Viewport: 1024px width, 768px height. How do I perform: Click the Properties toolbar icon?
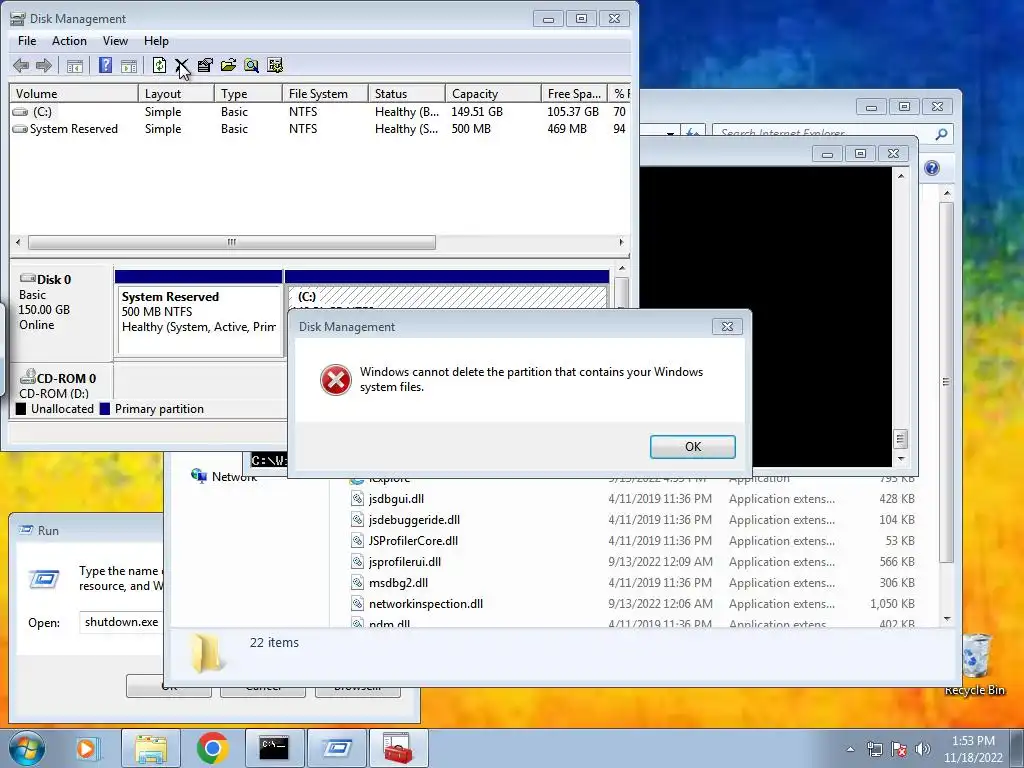(x=205, y=65)
